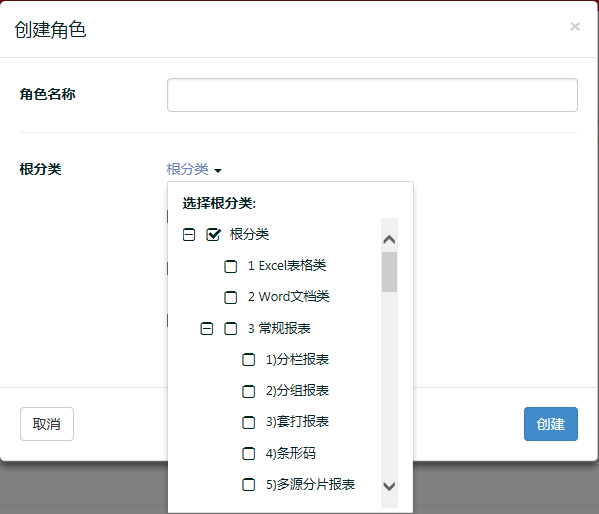Select the 3)套打报表 checkbox
The height and width of the screenshot is (514, 599).
[x=249, y=422]
